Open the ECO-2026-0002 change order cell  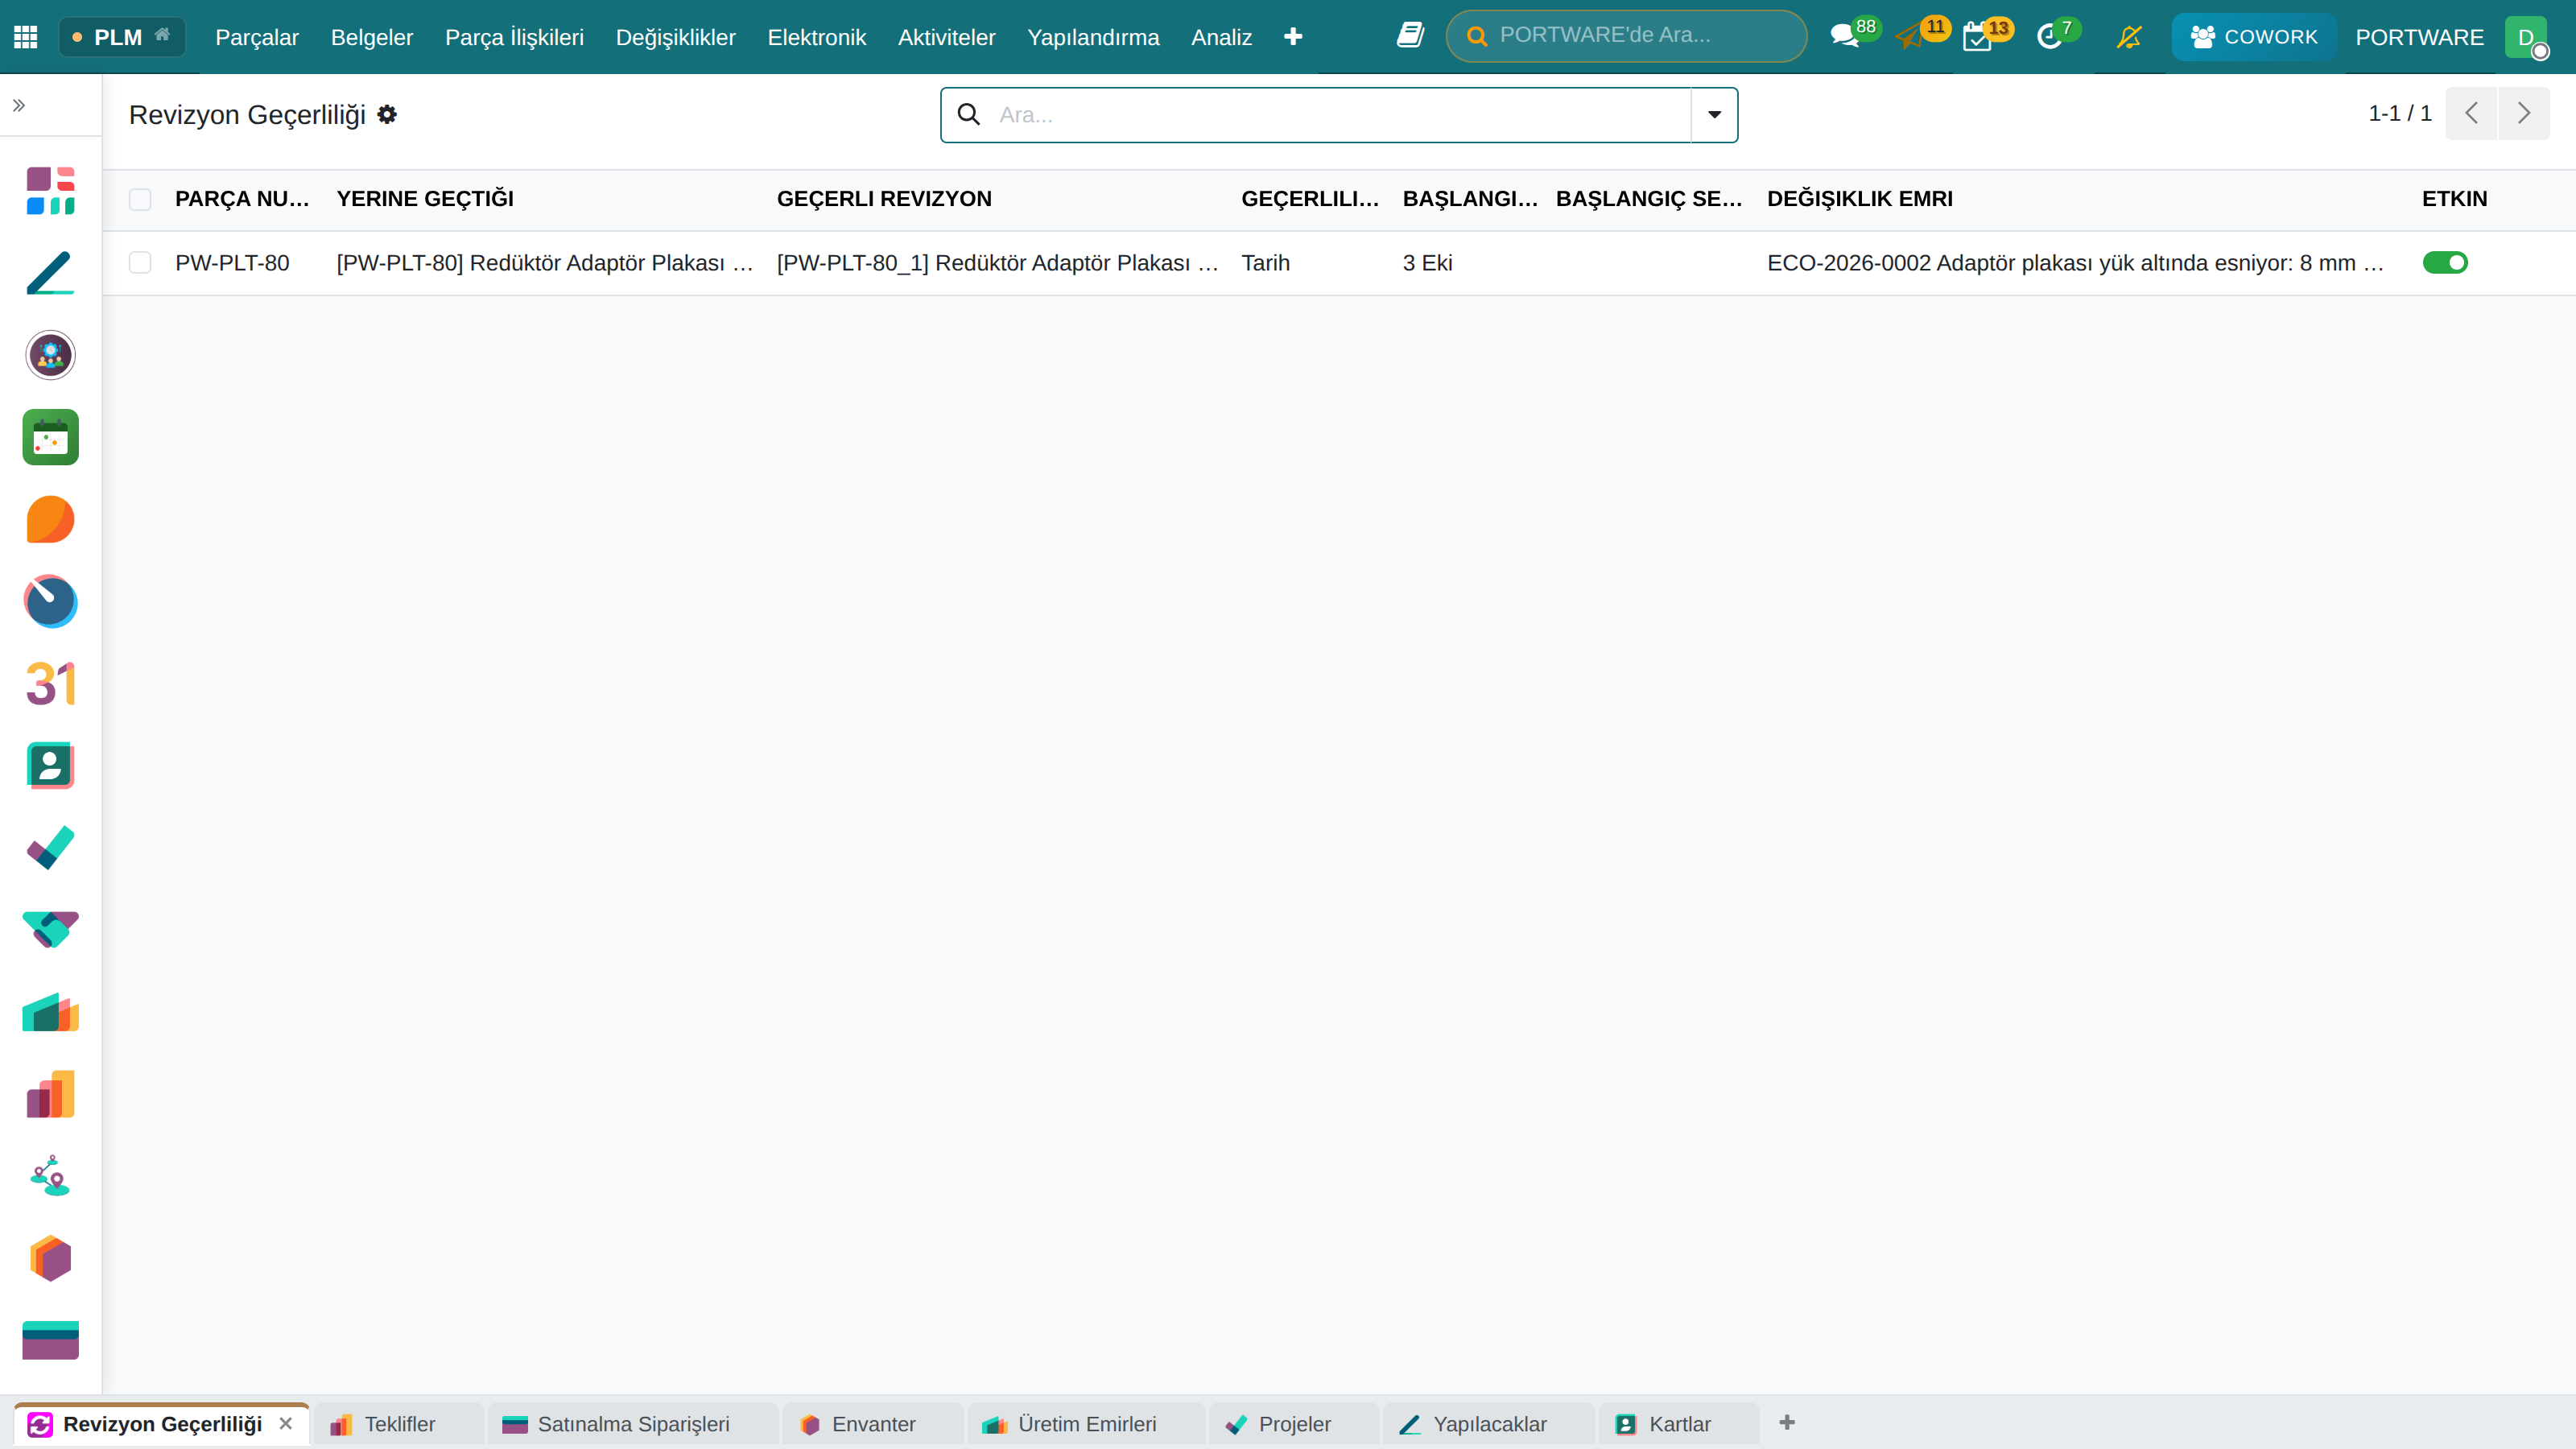click(2075, 263)
